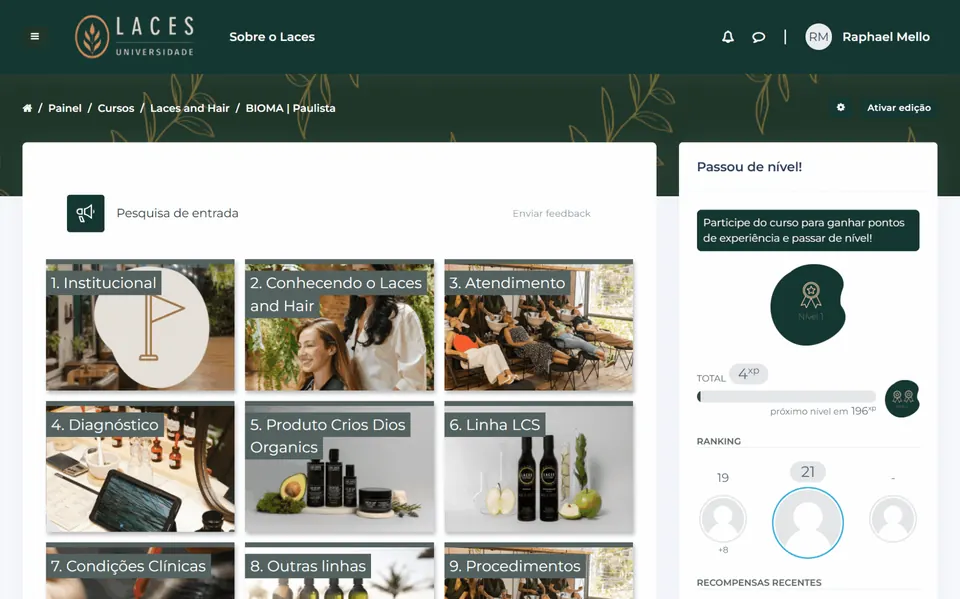This screenshot has width=960, height=599.
Task: Click 'próximo nível em 196xp' text
Action: 823,411
